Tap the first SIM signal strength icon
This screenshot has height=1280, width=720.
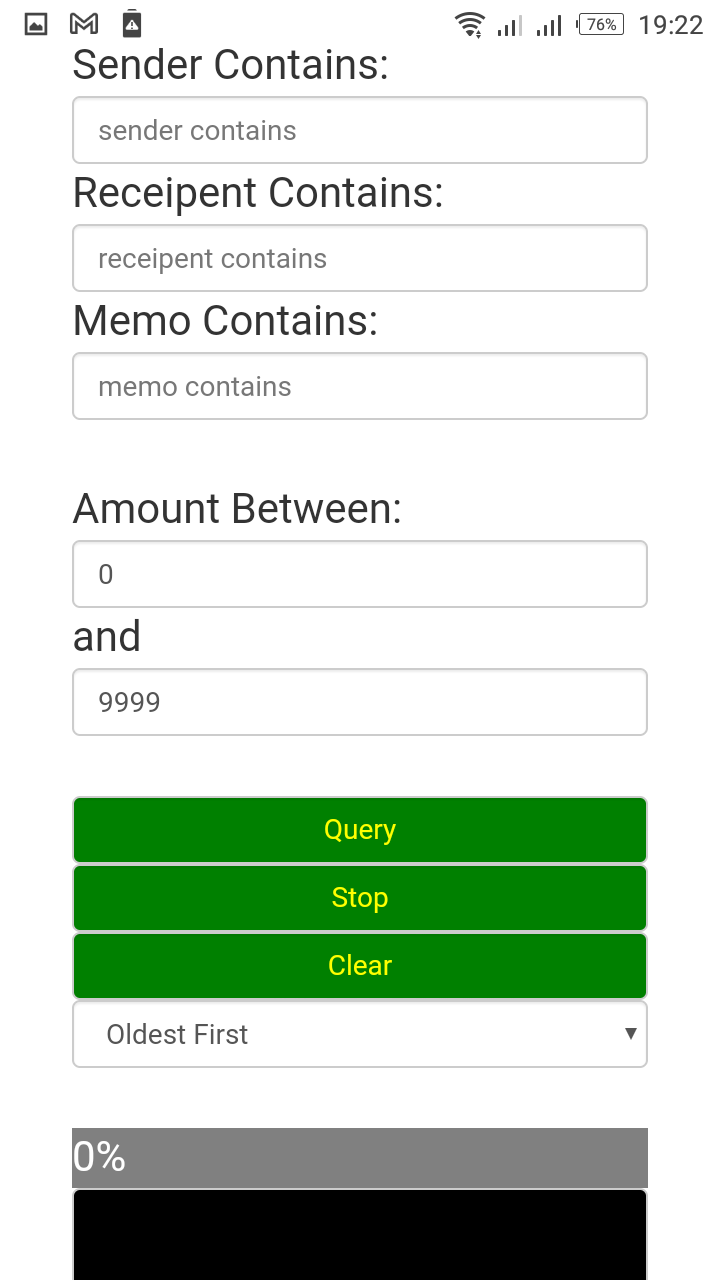(x=509, y=25)
